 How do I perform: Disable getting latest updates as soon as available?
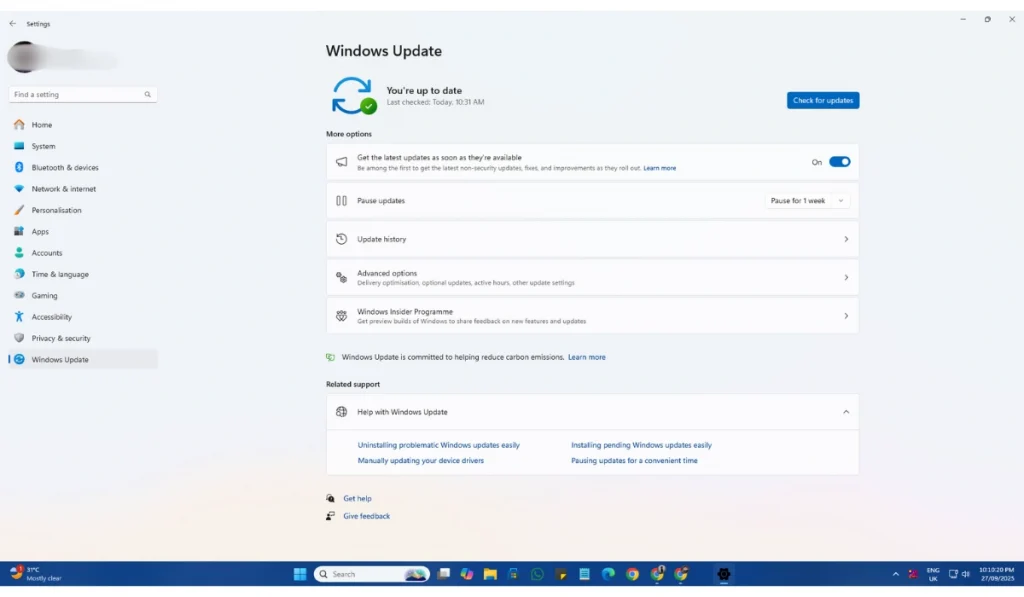[838, 161]
